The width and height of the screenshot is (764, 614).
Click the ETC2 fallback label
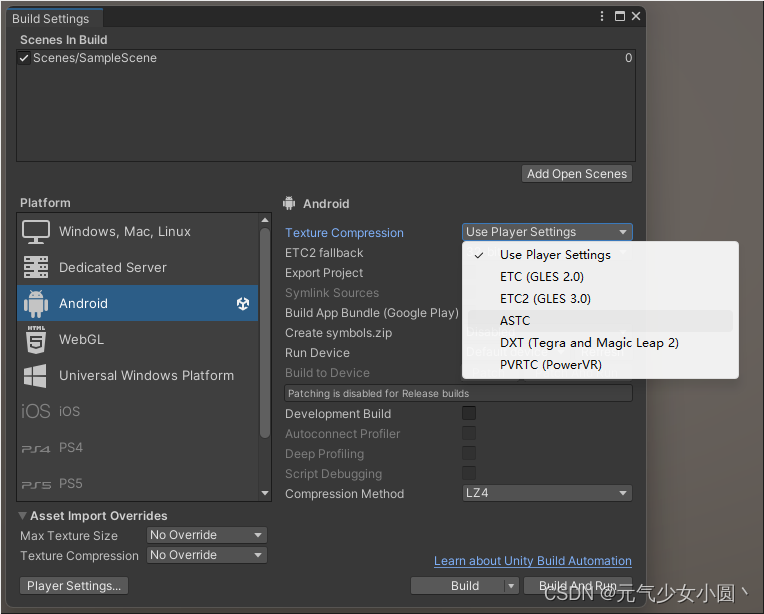[x=324, y=253]
